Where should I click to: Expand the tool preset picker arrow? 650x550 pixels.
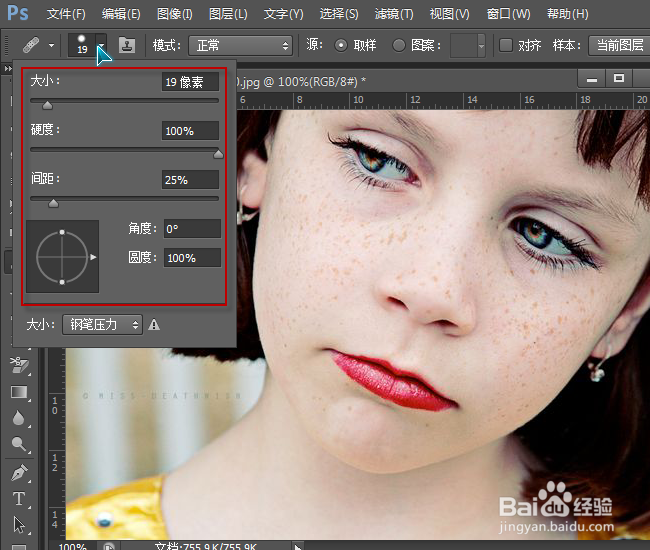51,45
